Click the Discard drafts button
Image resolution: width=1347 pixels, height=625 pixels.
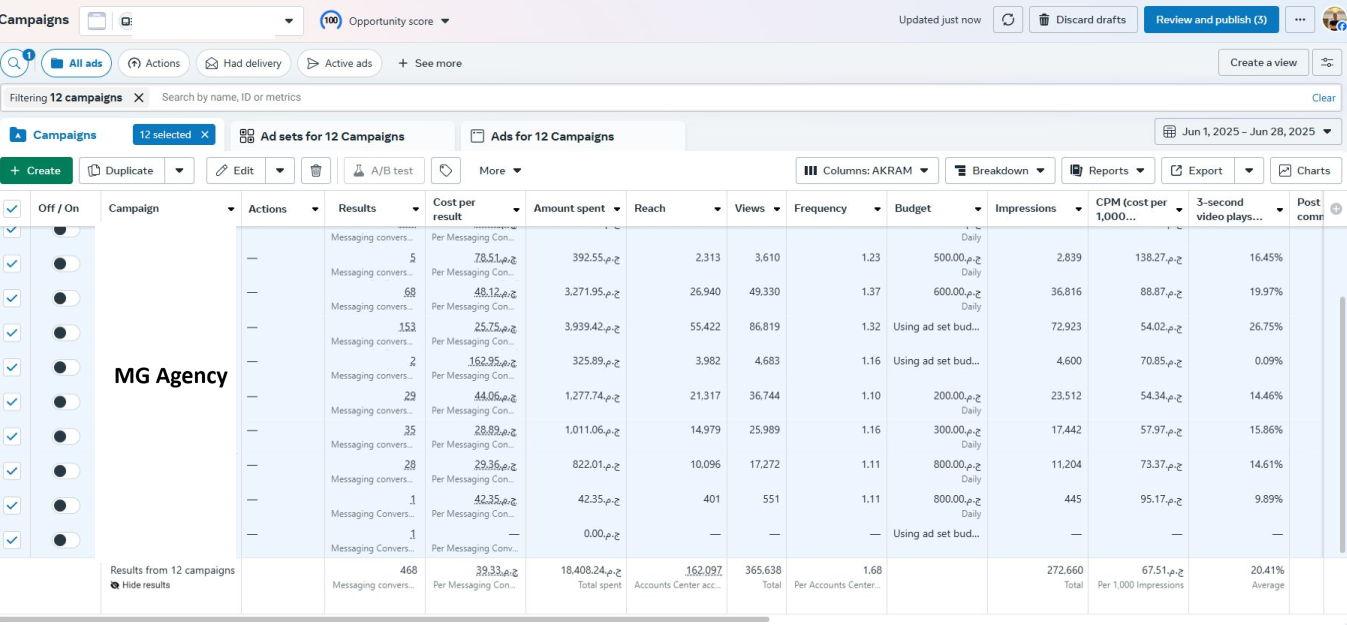1081,20
